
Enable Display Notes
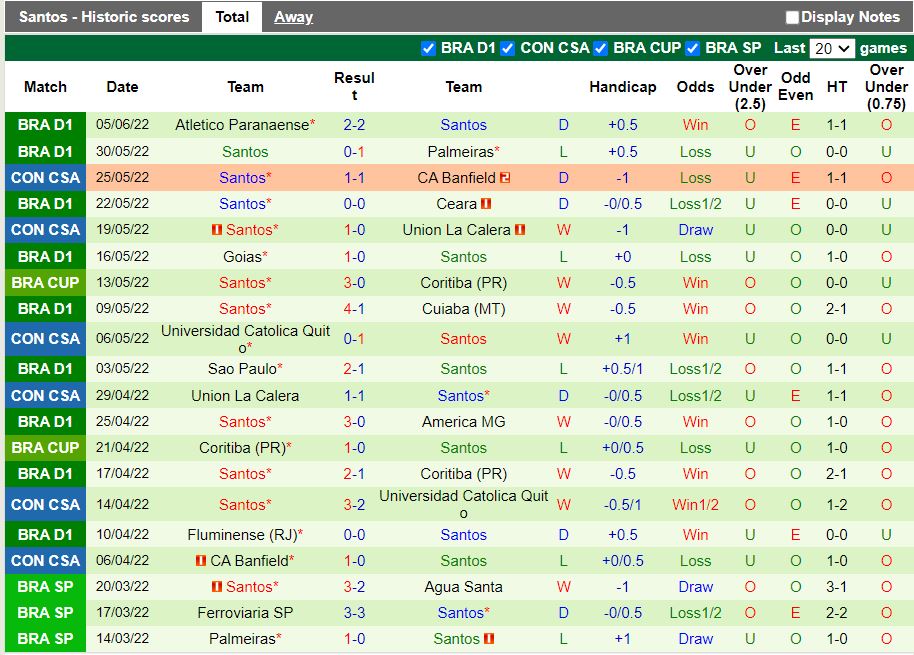[792, 17]
